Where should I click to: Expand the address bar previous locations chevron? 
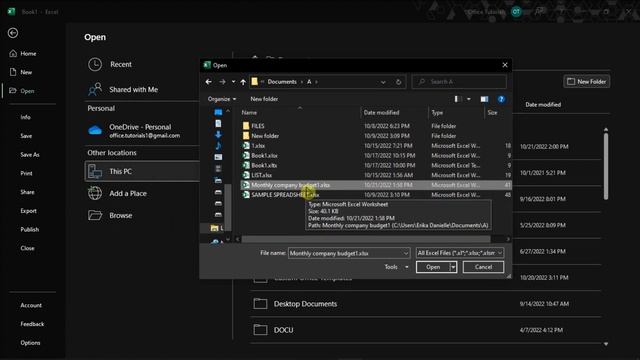[x=383, y=82]
